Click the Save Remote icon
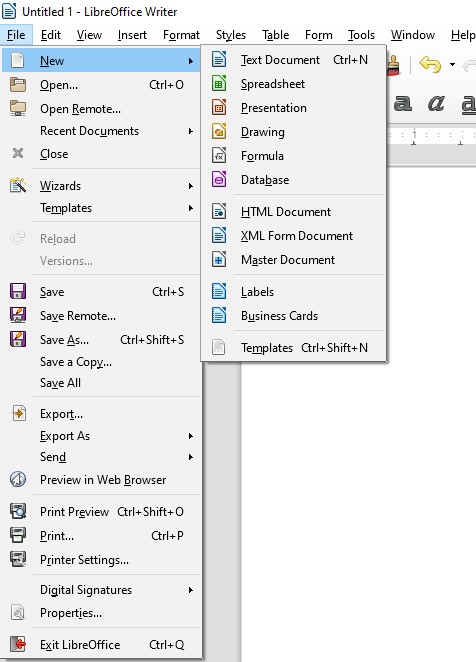476x662 pixels. [18, 316]
